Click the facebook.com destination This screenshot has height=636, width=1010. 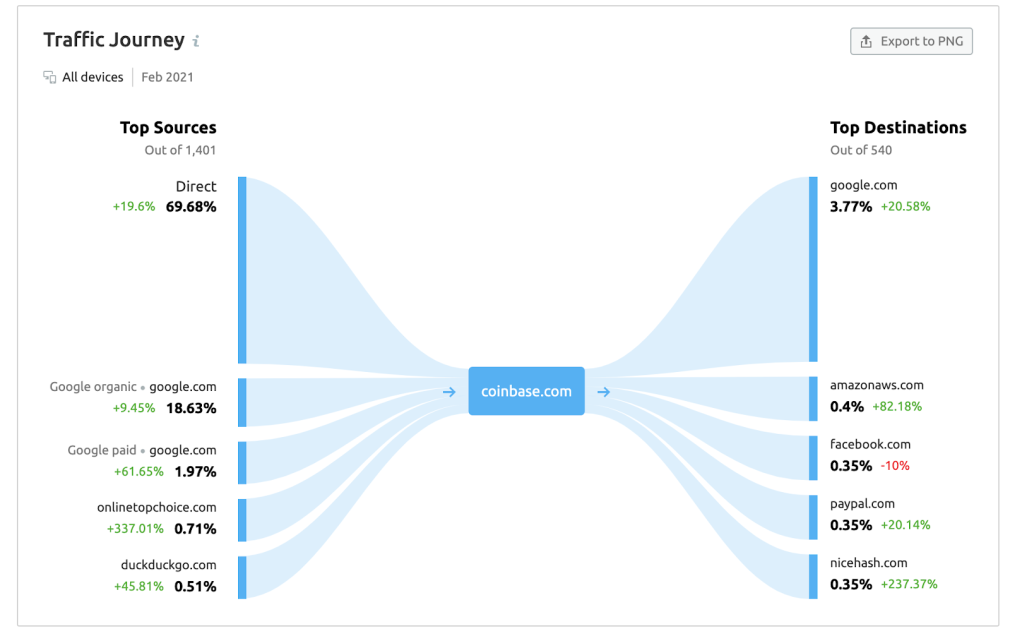click(870, 444)
